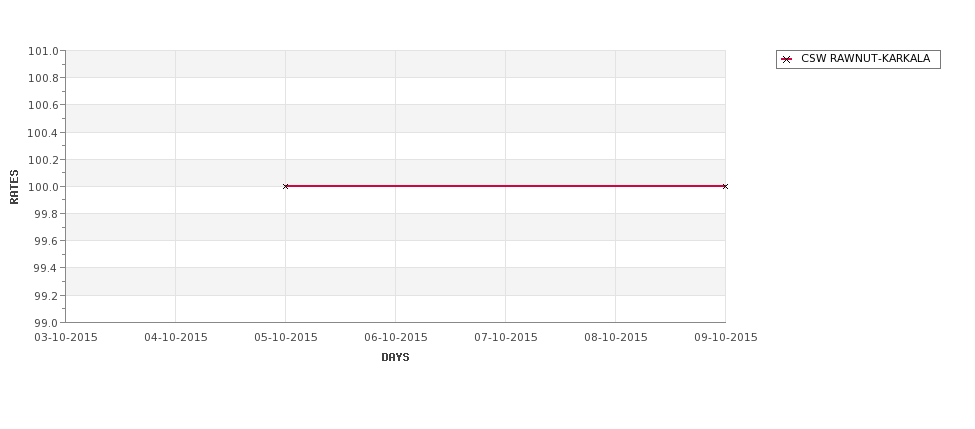975x429 pixels.
Task: Click the 07-10-2015 date label
Action: pos(506,338)
